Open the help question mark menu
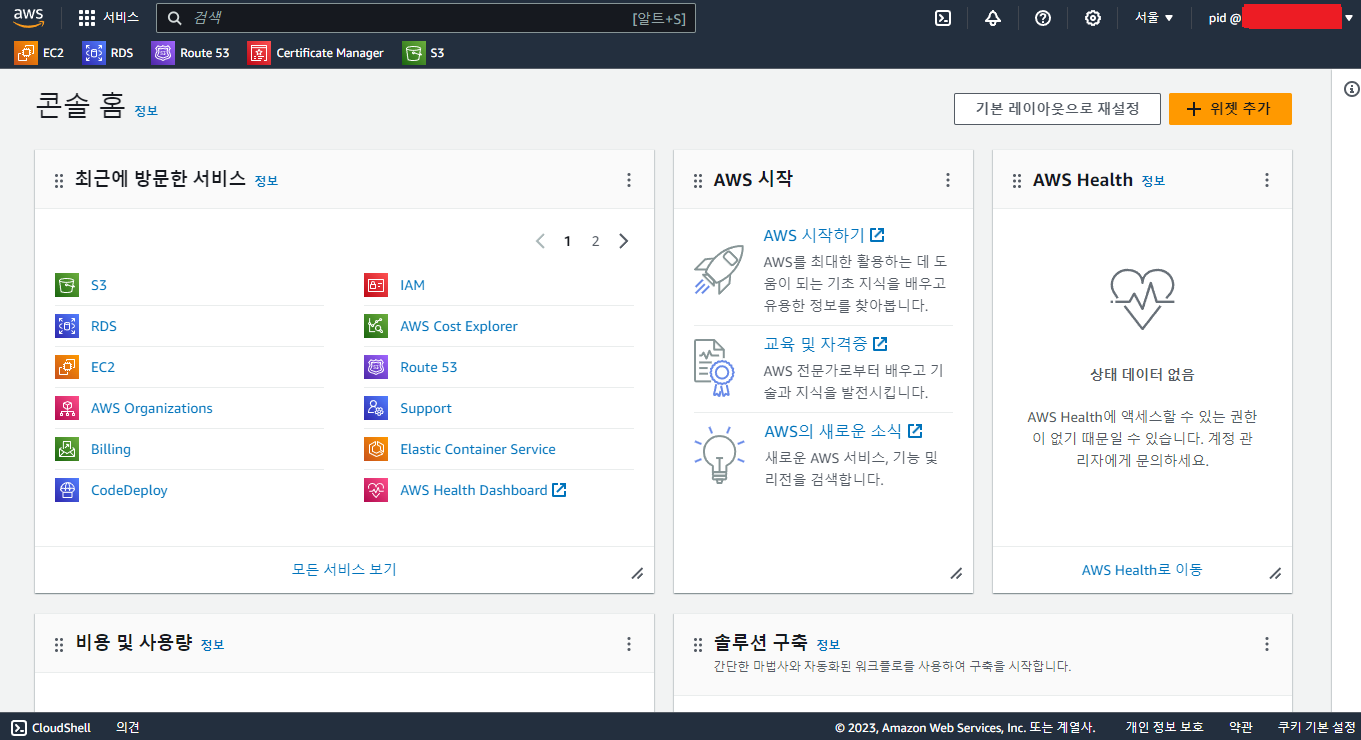The width and height of the screenshot is (1361, 740). click(x=1042, y=18)
